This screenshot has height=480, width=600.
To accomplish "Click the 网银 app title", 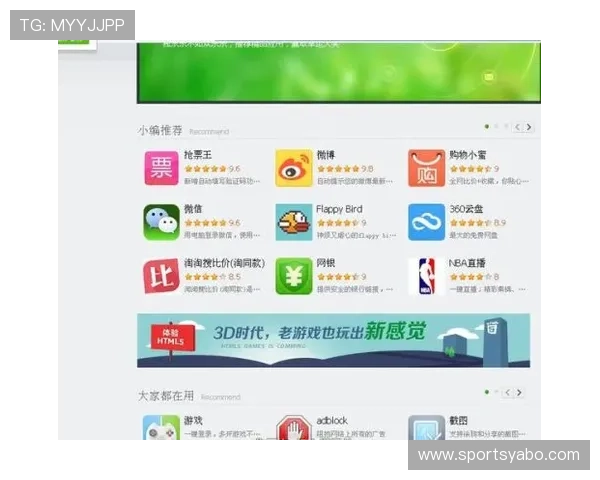I will point(326,263).
